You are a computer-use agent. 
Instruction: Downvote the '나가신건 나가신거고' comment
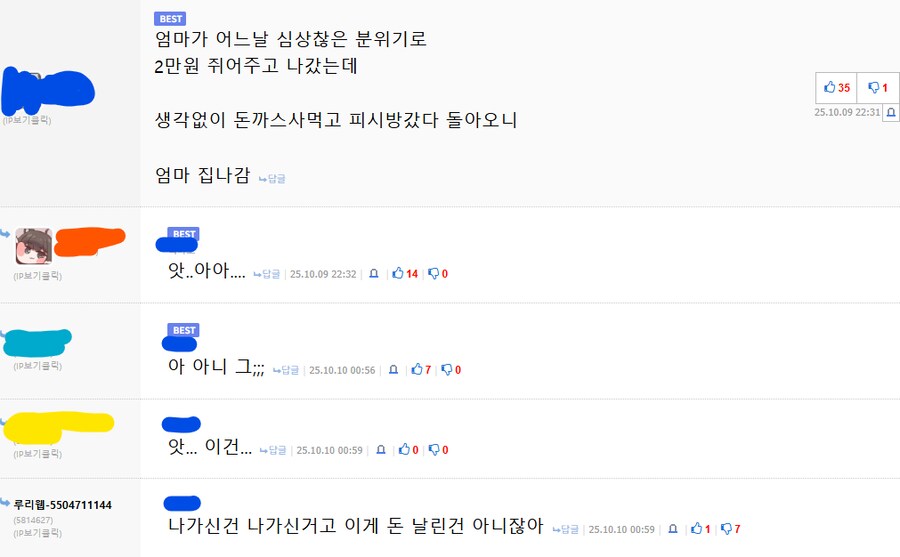730,529
